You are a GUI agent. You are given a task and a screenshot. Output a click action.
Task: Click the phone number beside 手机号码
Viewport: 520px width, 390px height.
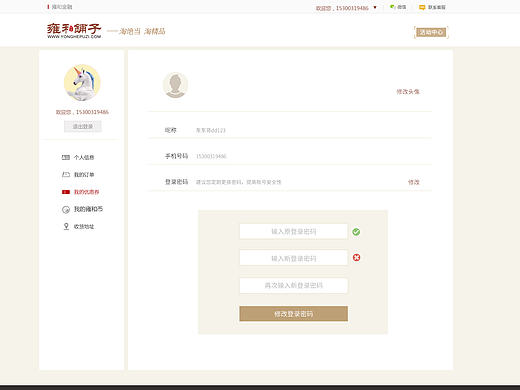[x=211, y=156]
